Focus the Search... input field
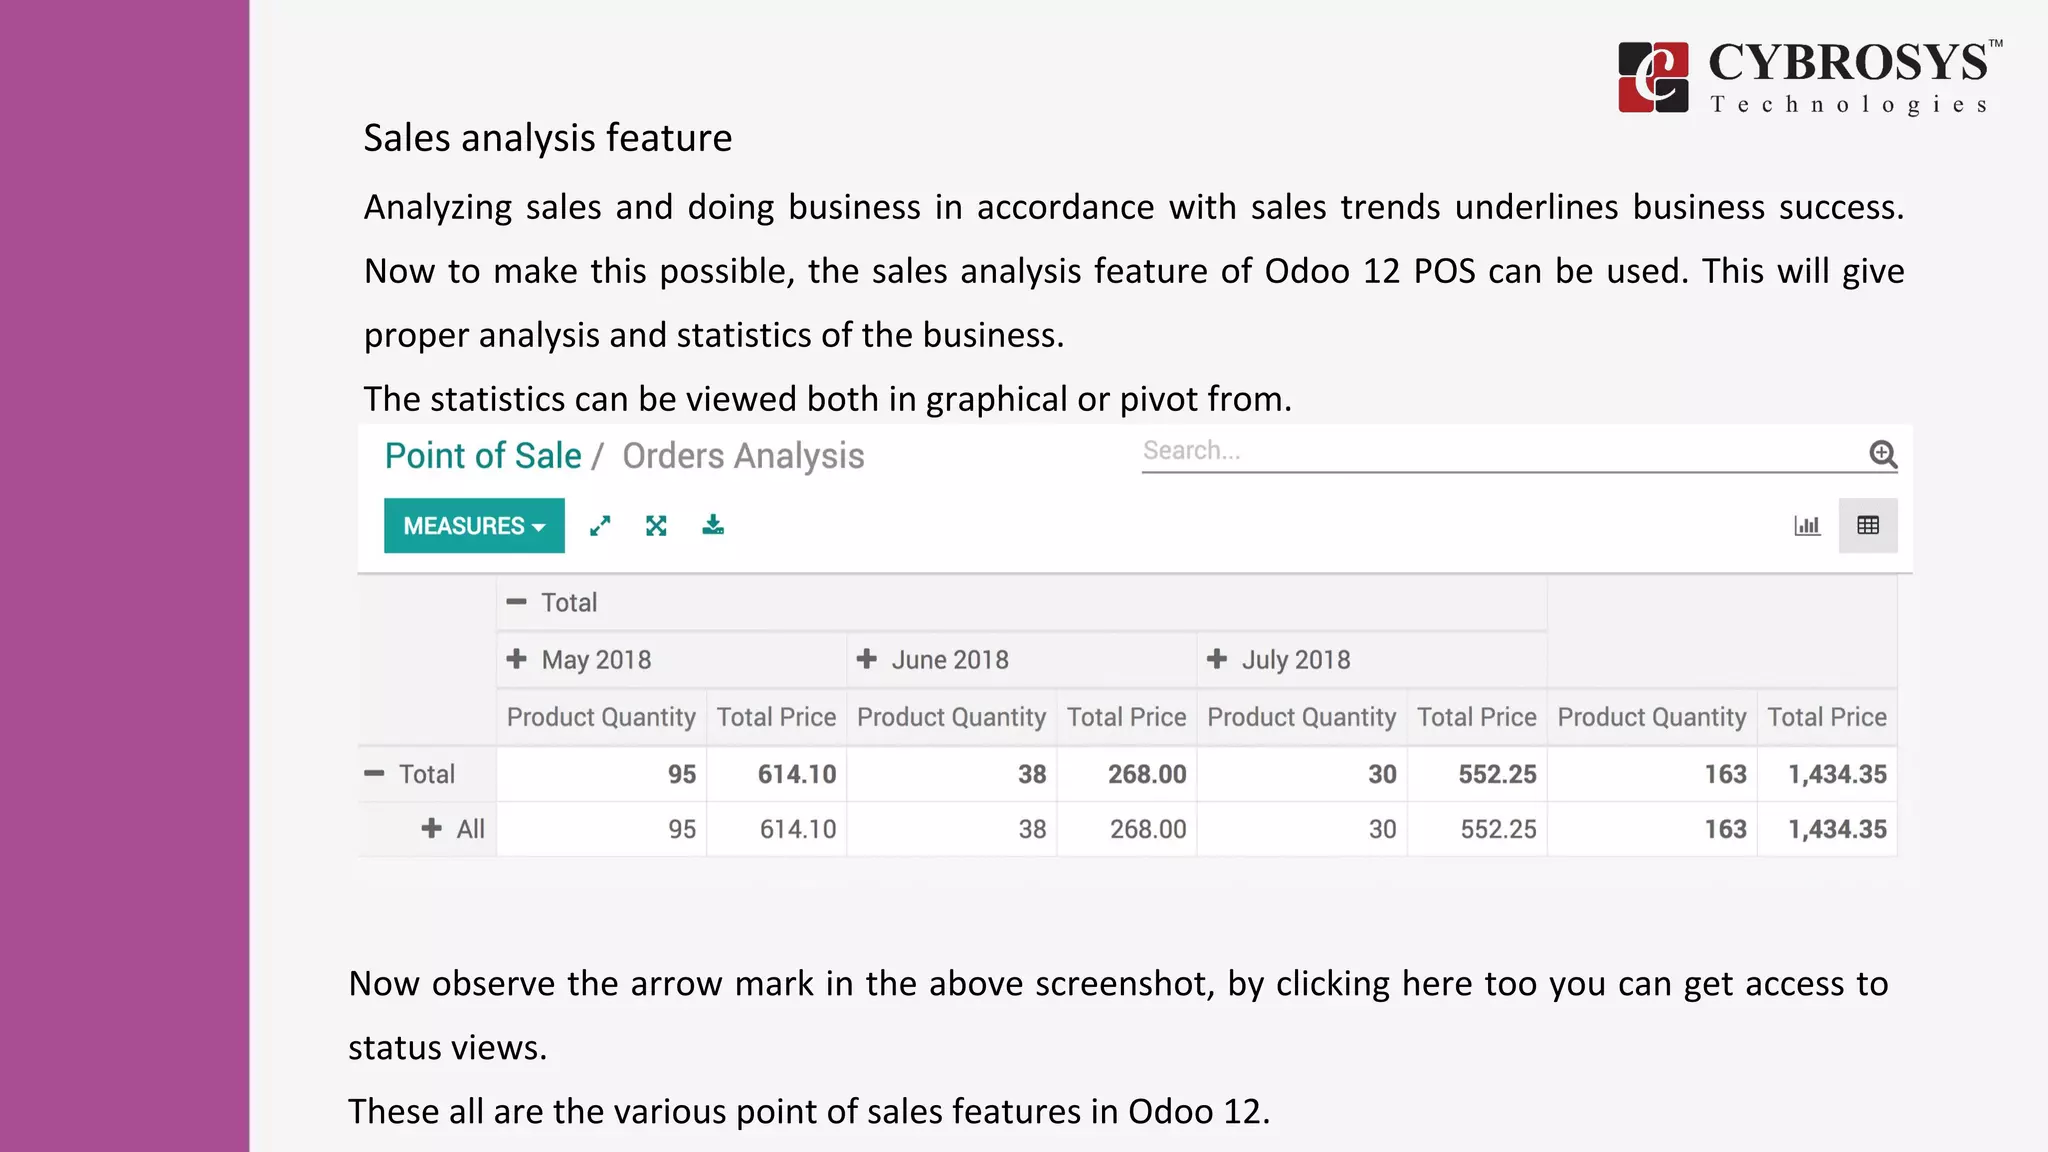 click(1503, 452)
